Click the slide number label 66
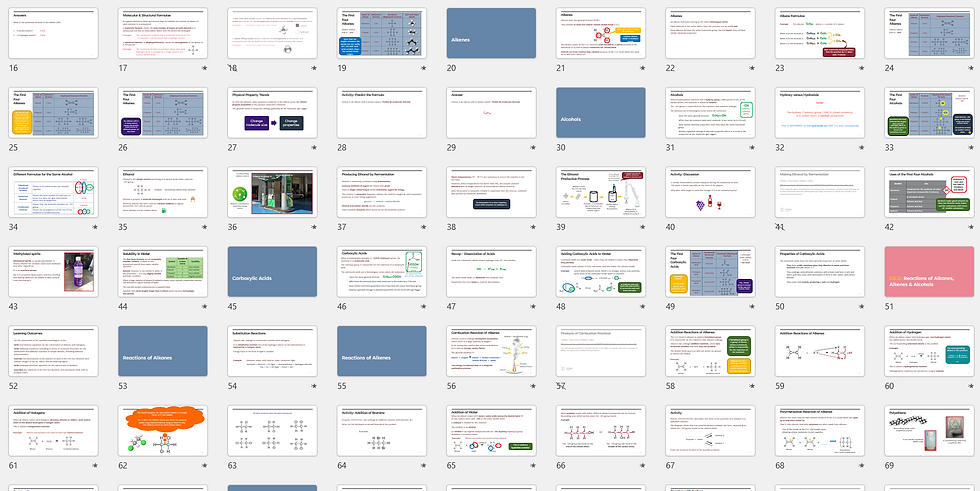 point(561,465)
